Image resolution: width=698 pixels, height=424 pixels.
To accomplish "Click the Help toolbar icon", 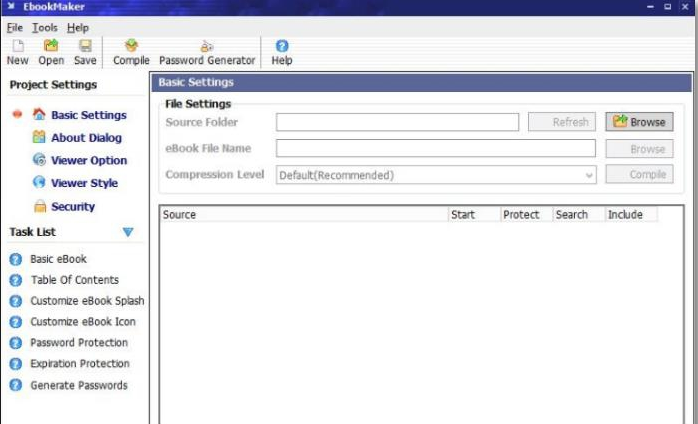I will [x=282, y=46].
